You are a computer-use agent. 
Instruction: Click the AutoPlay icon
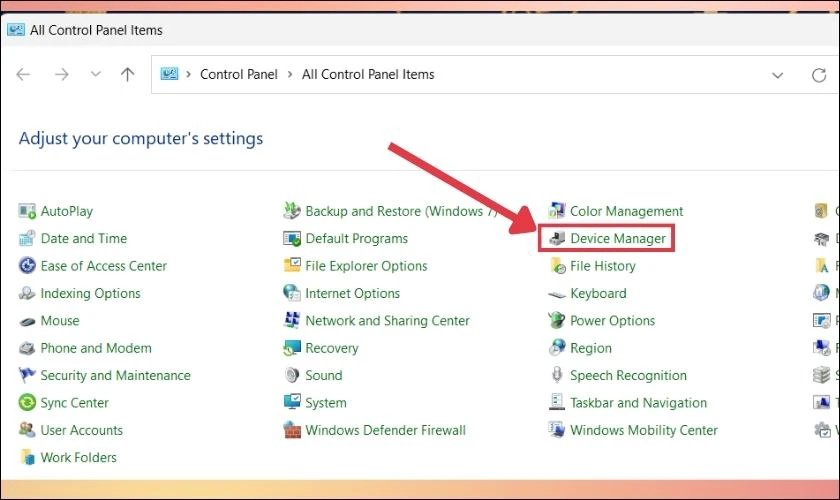[27, 211]
